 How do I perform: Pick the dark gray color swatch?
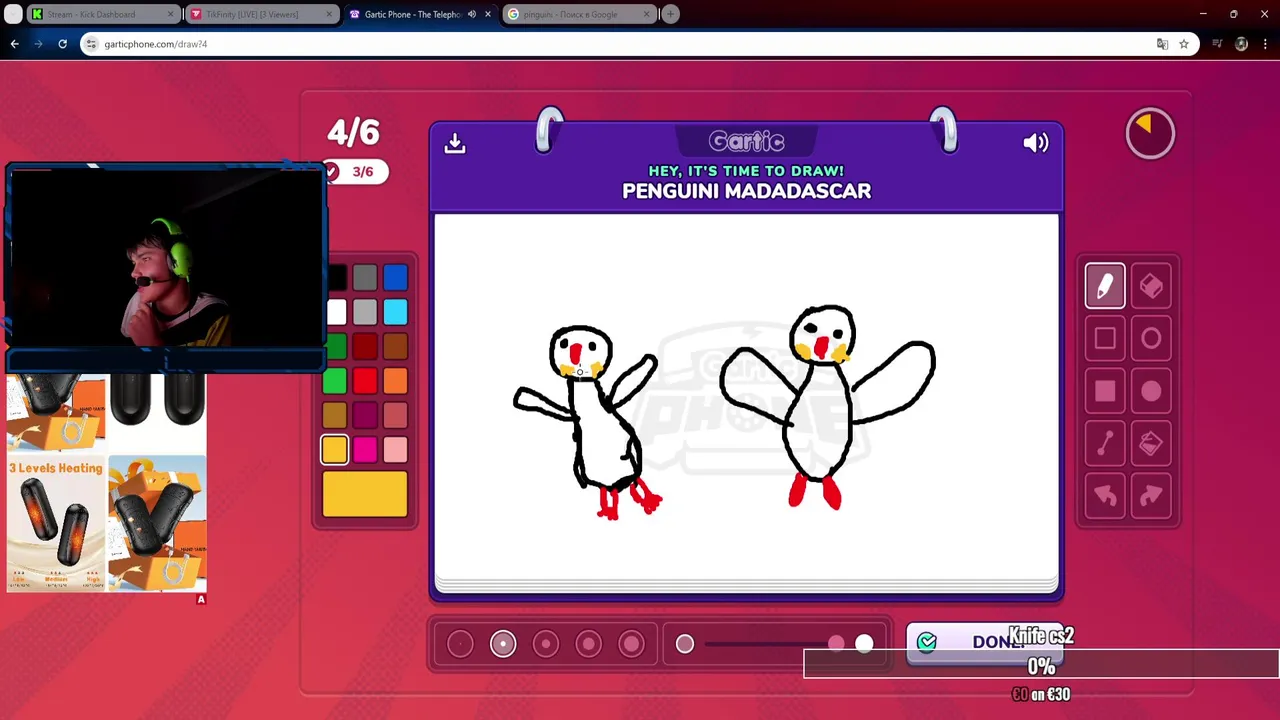365,278
